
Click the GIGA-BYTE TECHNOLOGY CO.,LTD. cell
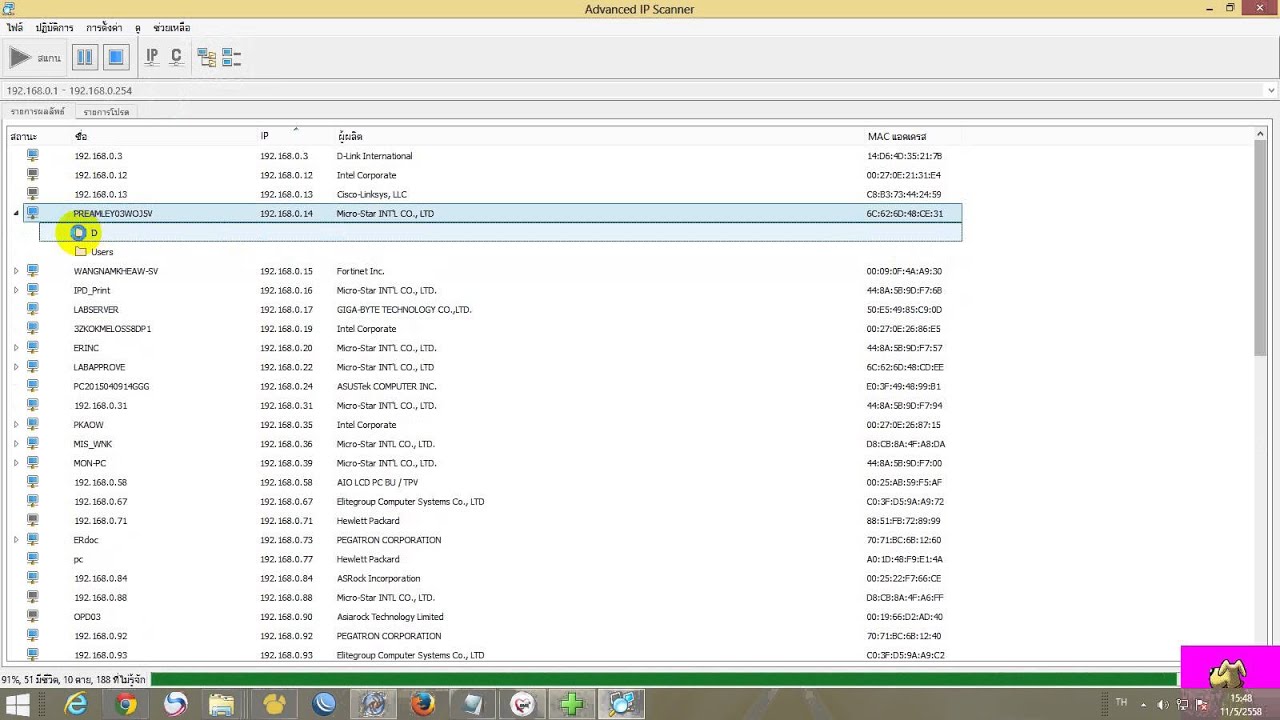pyautogui.click(x=404, y=310)
